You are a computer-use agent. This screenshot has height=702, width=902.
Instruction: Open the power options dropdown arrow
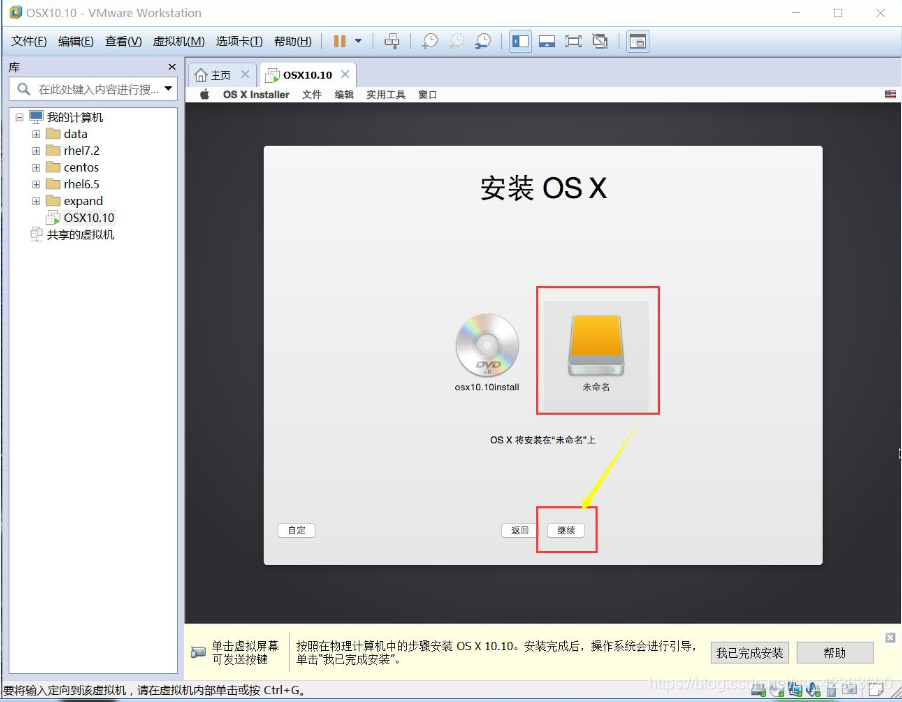(x=358, y=41)
